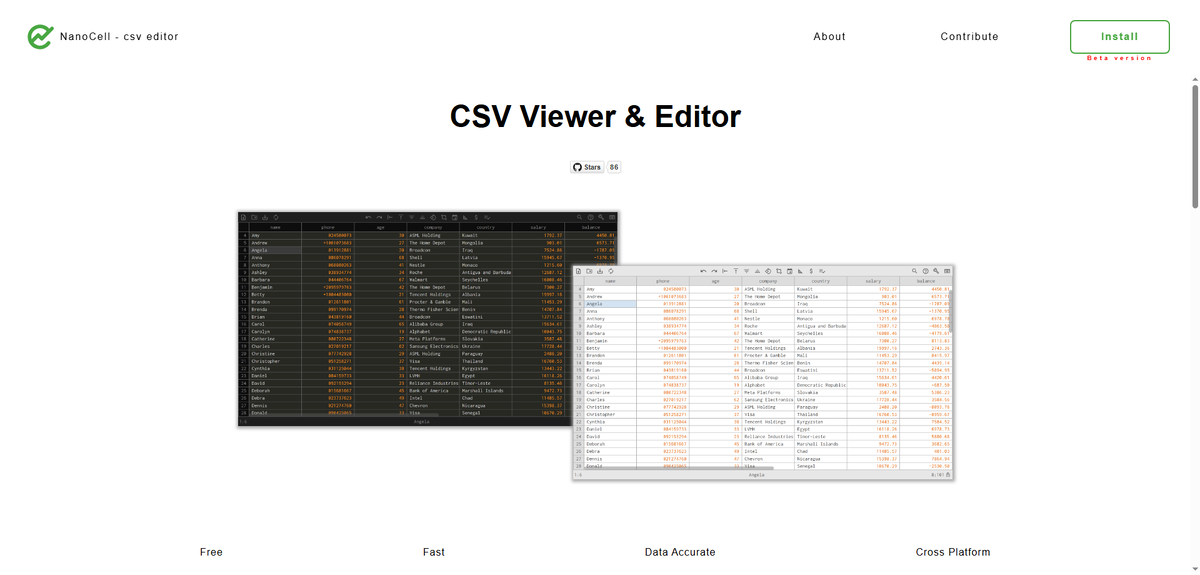This screenshot has width=1200, height=575.
Task: Click help question icon in dark screenshot
Action: click(x=590, y=217)
